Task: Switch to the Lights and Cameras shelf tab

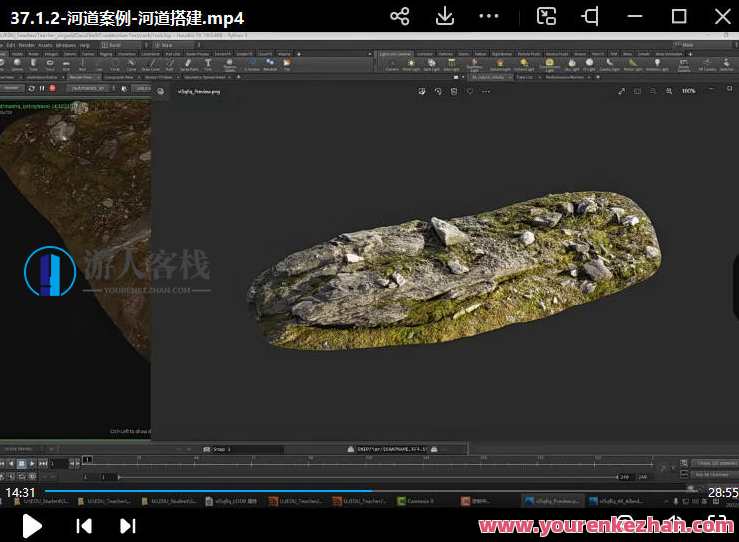Action: pos(397,54)
